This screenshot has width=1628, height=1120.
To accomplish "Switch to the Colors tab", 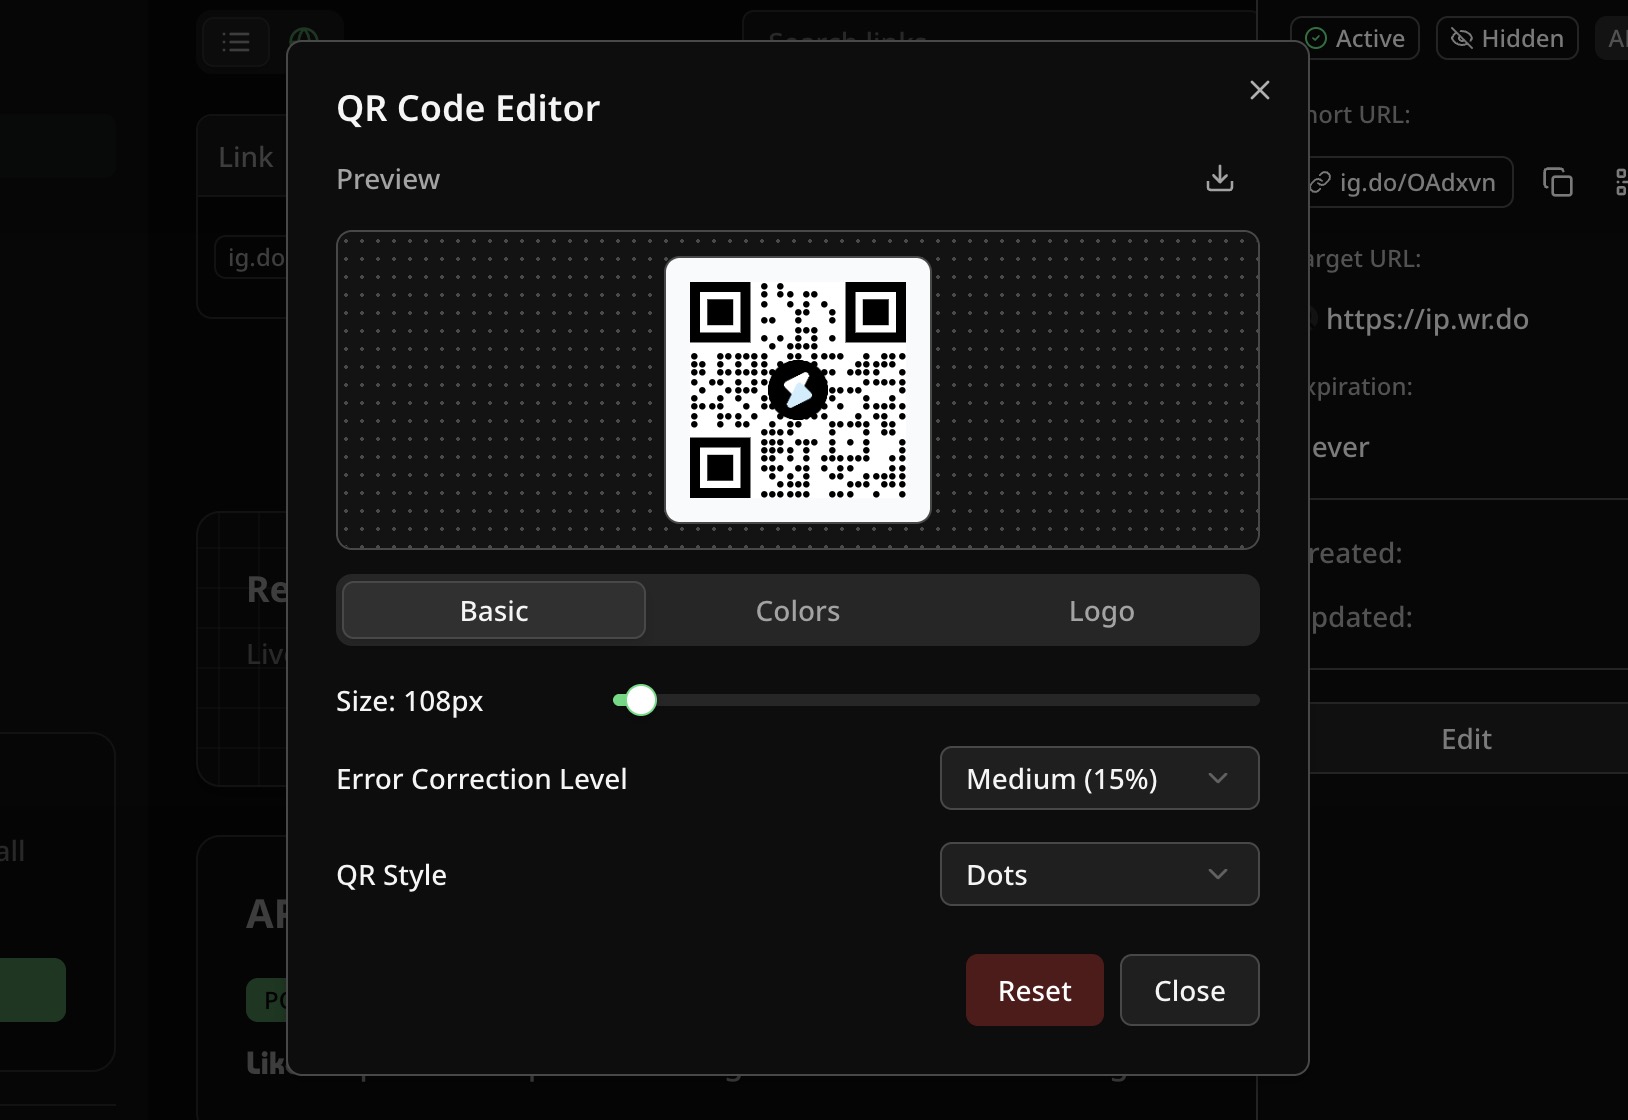I will tap(797, 610).
